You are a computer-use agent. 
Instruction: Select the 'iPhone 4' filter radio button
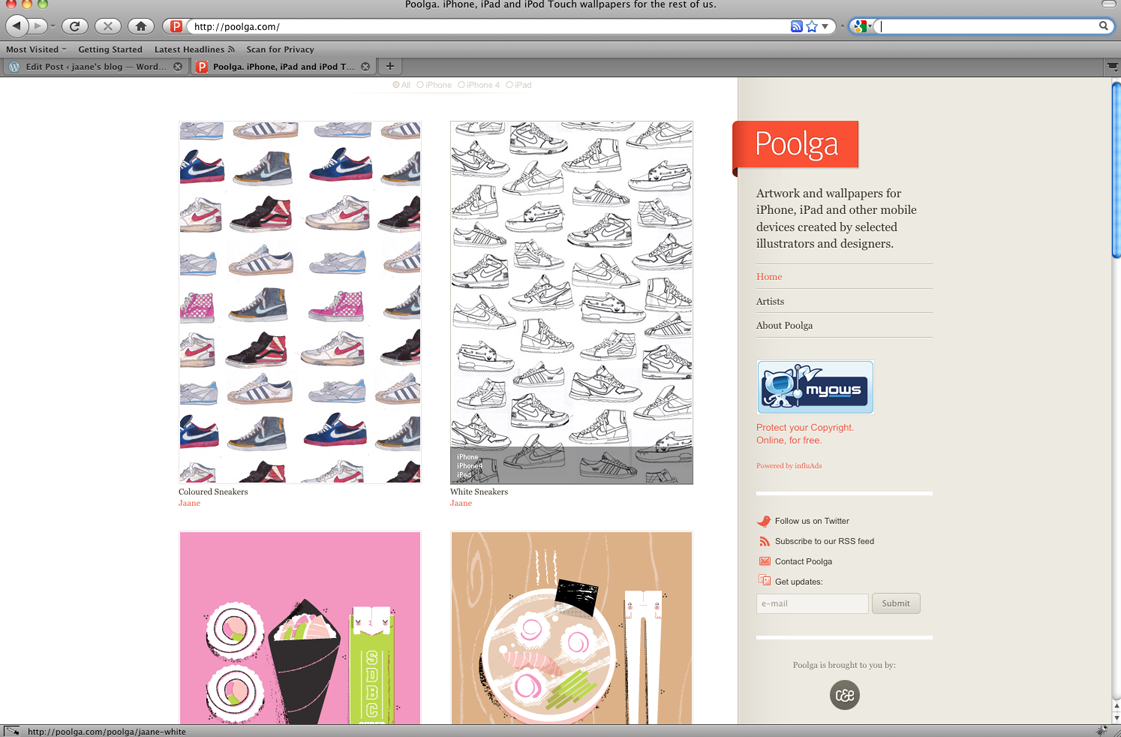tap(461, 85)
